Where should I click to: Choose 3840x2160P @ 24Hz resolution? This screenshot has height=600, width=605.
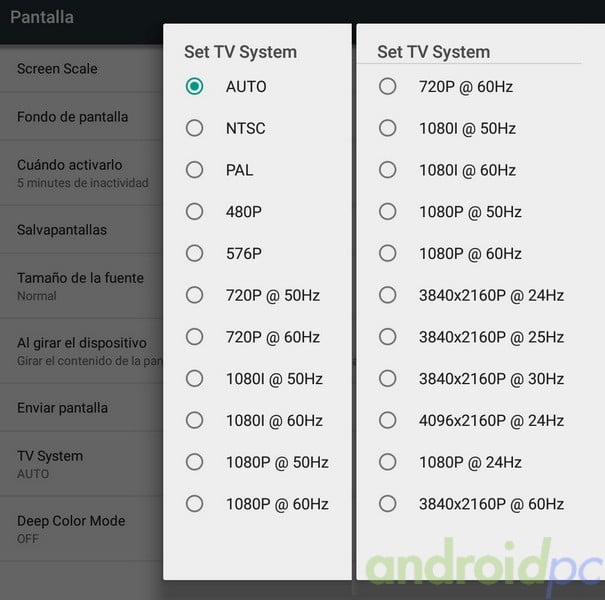pyautogui.click(x=388, y=295)
